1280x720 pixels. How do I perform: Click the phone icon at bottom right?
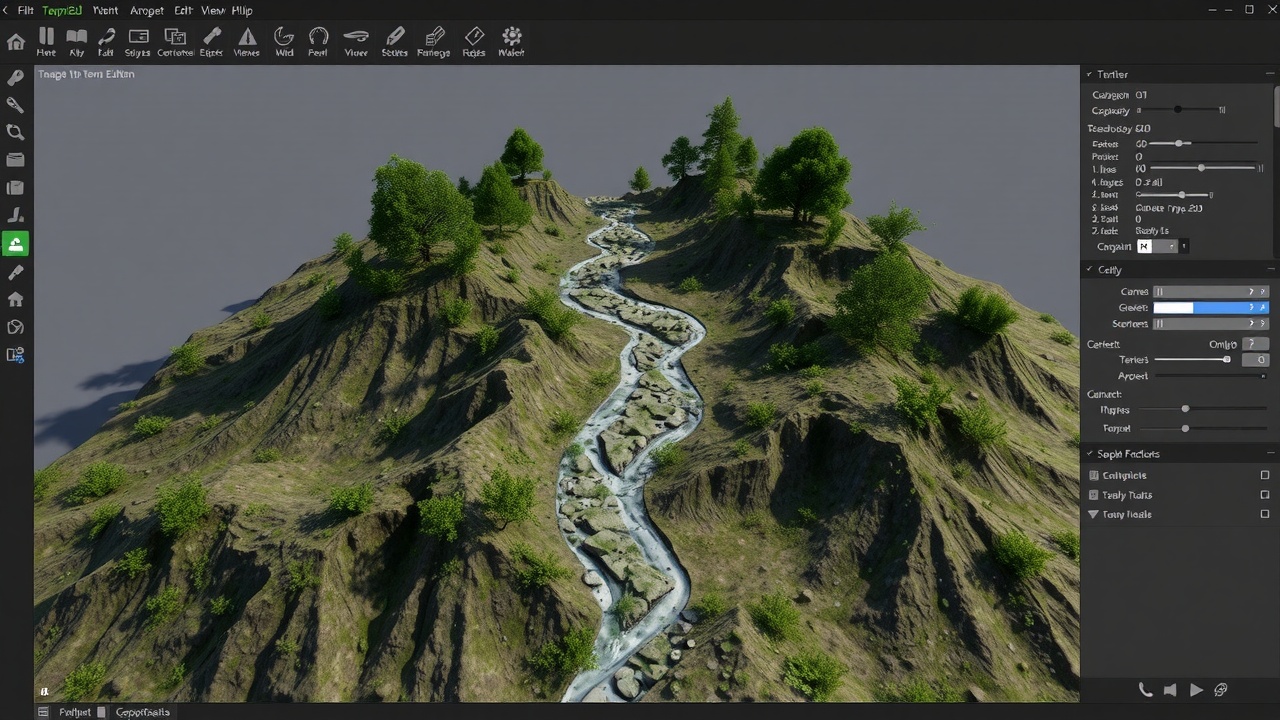[1146, 690]
